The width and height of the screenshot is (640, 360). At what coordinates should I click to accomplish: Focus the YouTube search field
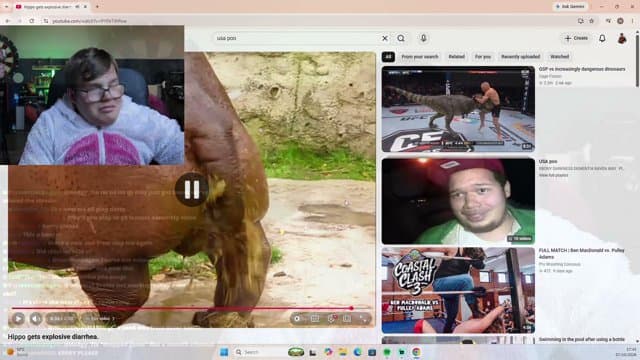click(x=296, y=38)
